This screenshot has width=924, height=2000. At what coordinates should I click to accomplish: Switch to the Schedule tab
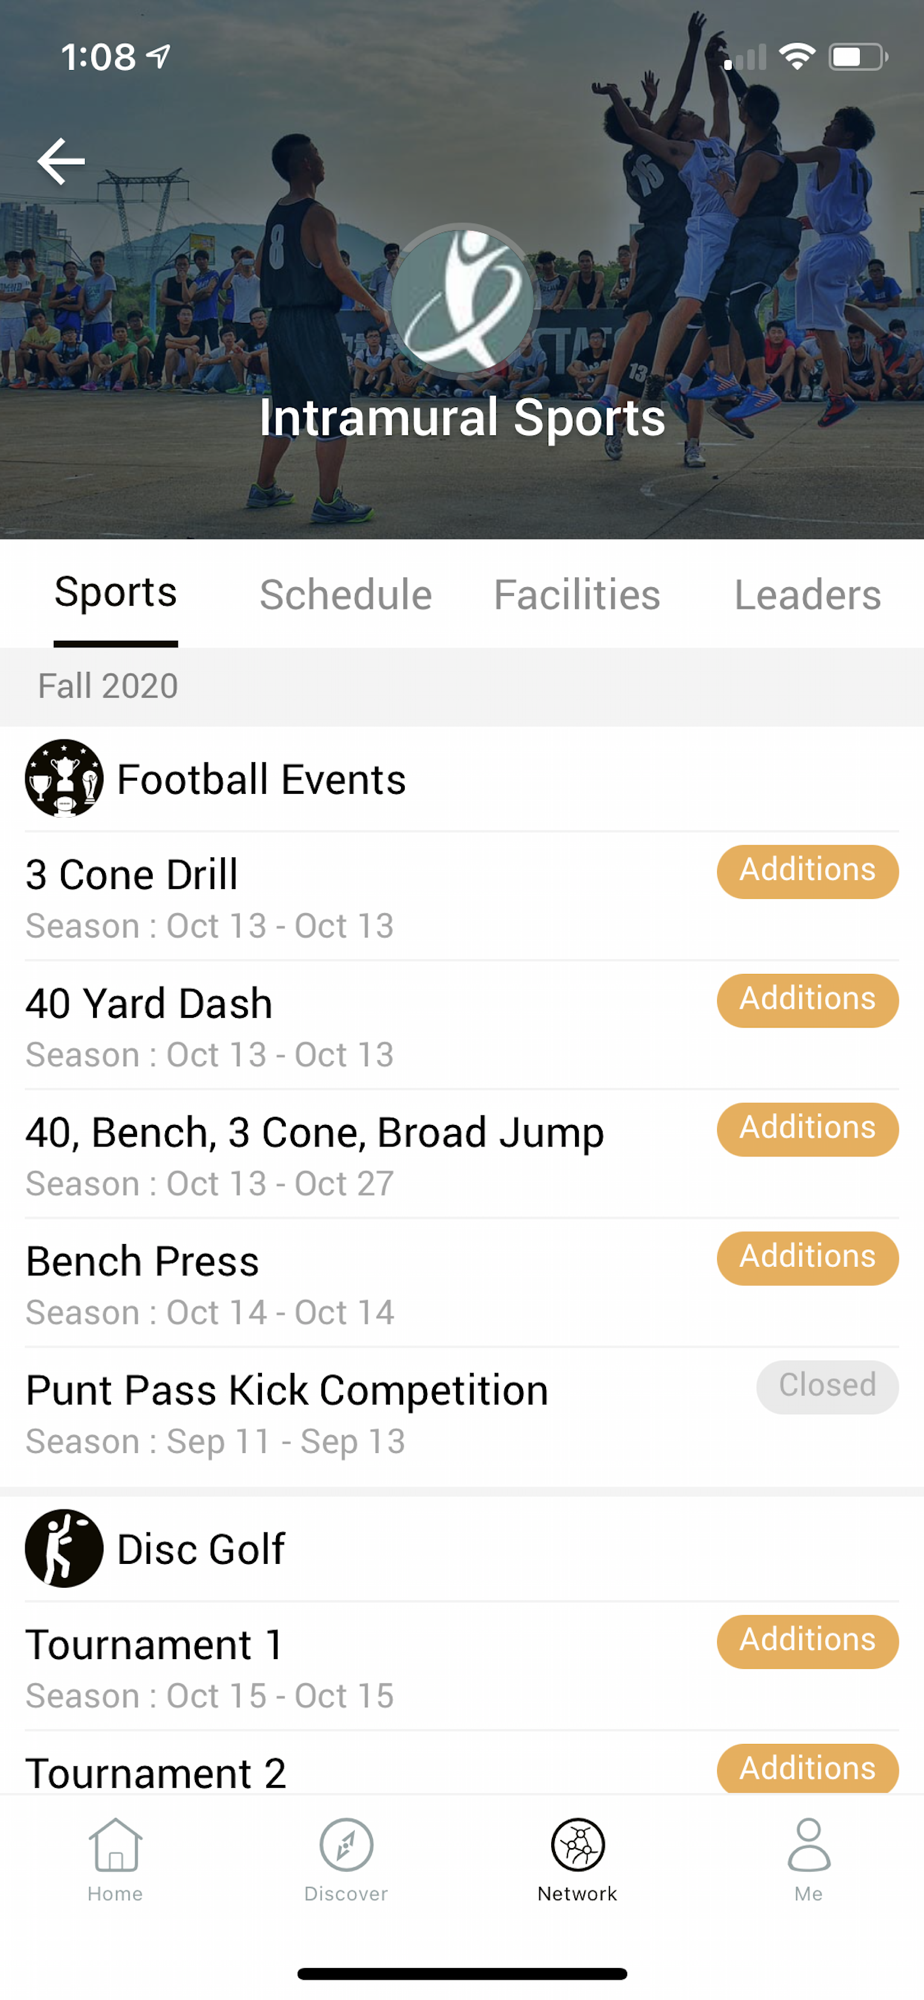346,595
